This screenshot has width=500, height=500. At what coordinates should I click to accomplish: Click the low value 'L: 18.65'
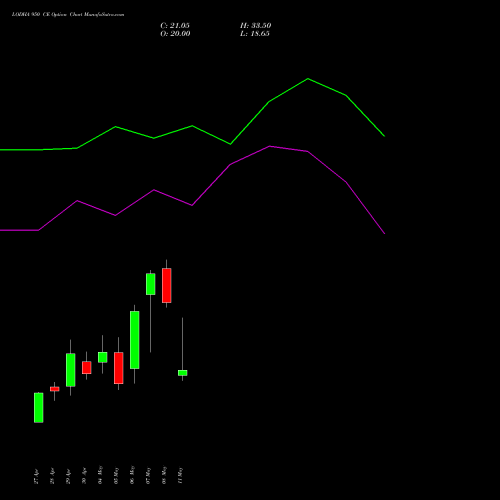[255, 34]
